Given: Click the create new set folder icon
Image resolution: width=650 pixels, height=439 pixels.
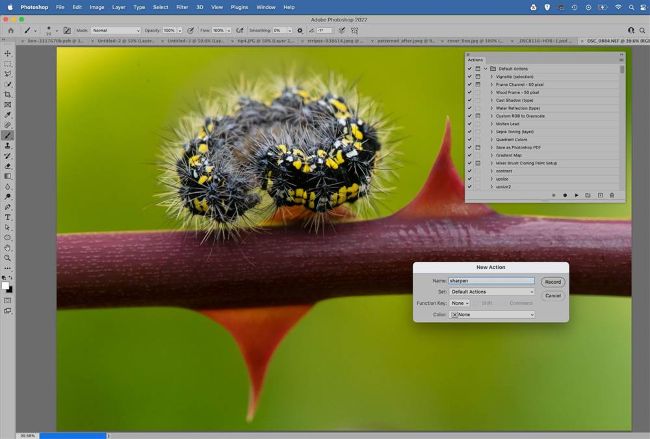Looking at the screenshot, I should pos(588,195).
